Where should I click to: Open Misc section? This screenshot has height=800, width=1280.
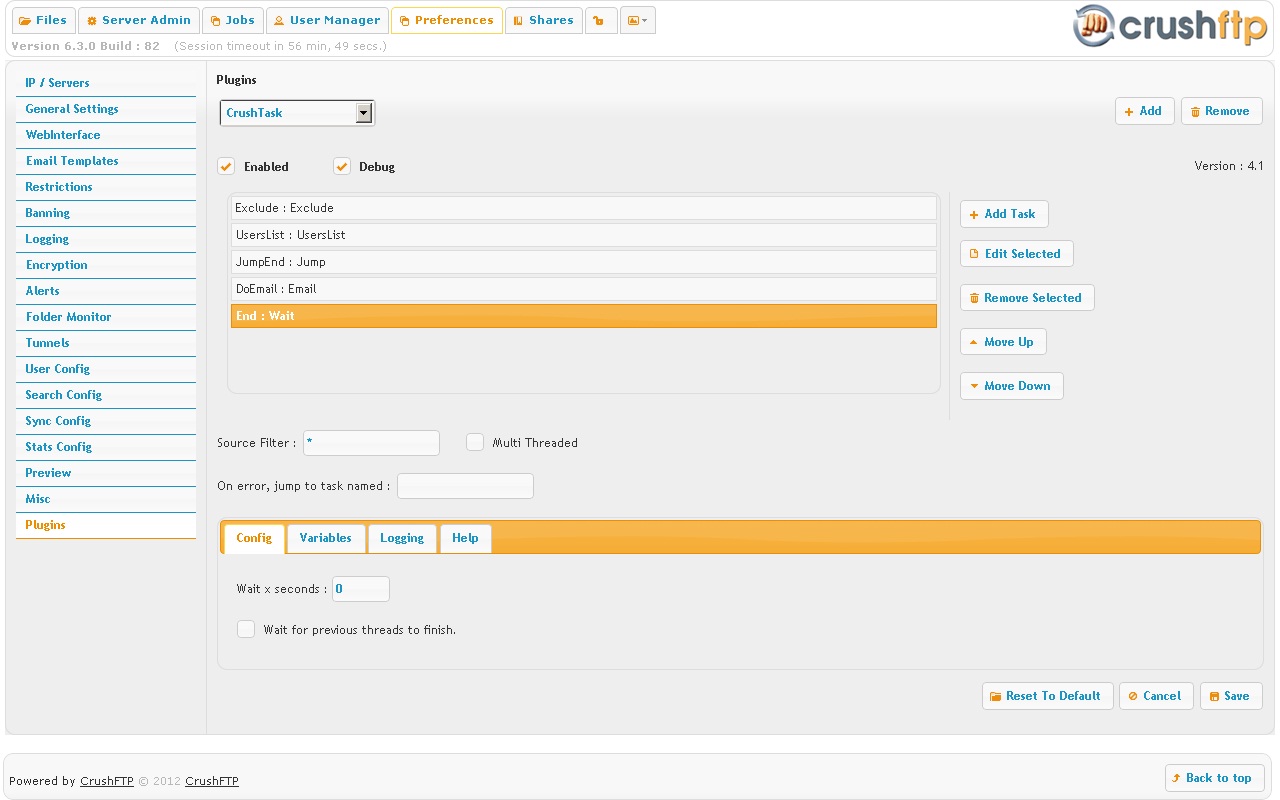[x=106, y=499]
